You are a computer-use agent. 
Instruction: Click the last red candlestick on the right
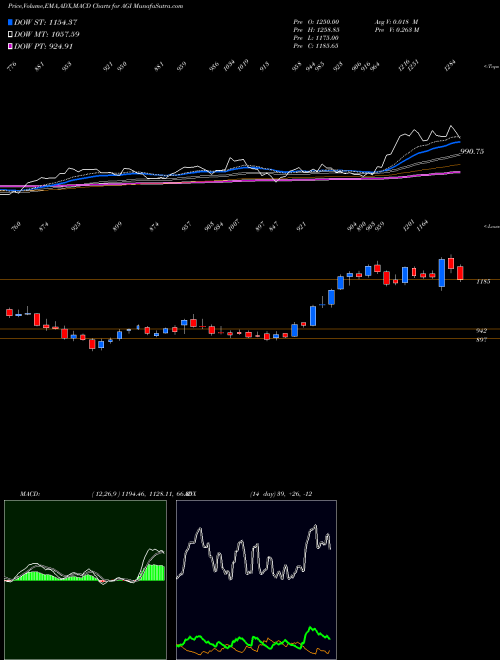pos(460,273)
